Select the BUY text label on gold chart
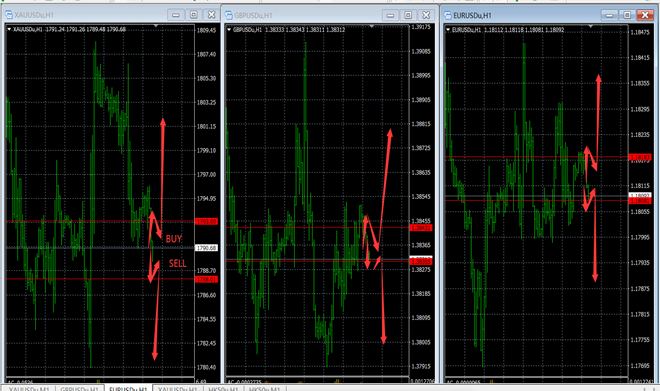Image resolution: width=660 pixels, height=391 pixels. [x=173, y=239]
